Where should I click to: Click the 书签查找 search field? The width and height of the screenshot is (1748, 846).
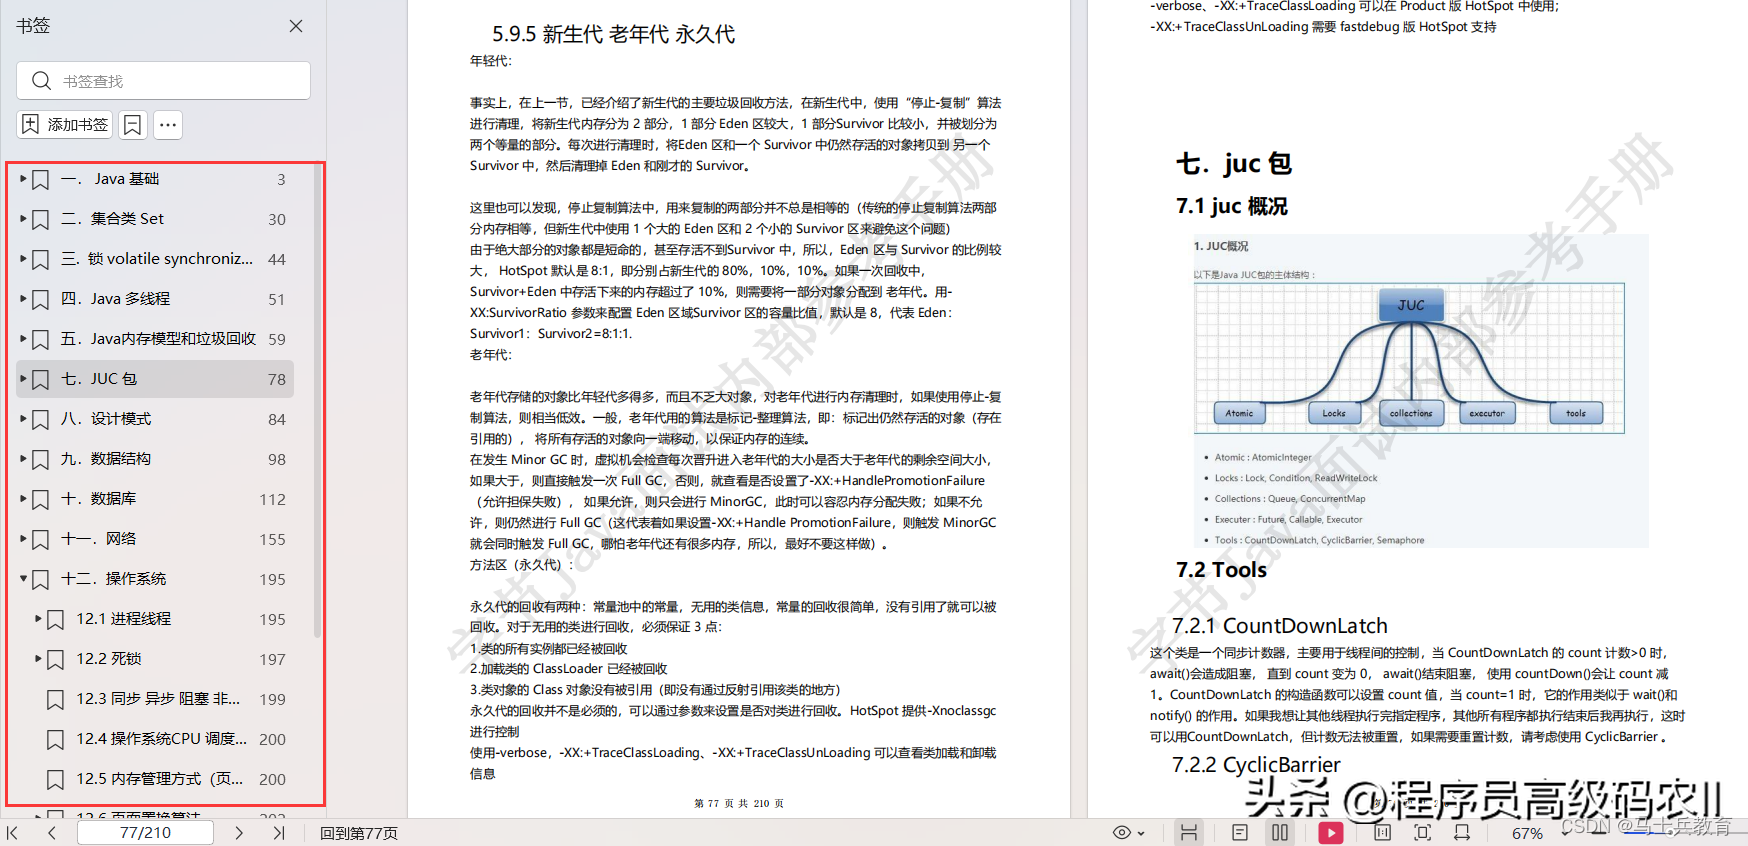163,81
